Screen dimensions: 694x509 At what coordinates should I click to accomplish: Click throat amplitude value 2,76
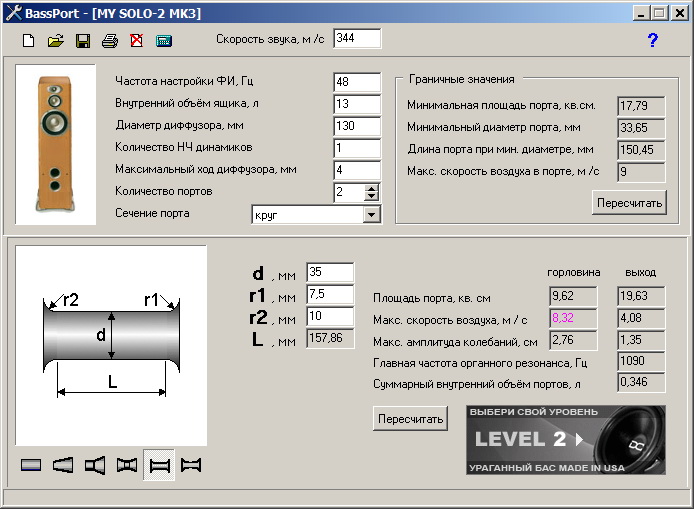pyautogui.click(x=573, y=340)
